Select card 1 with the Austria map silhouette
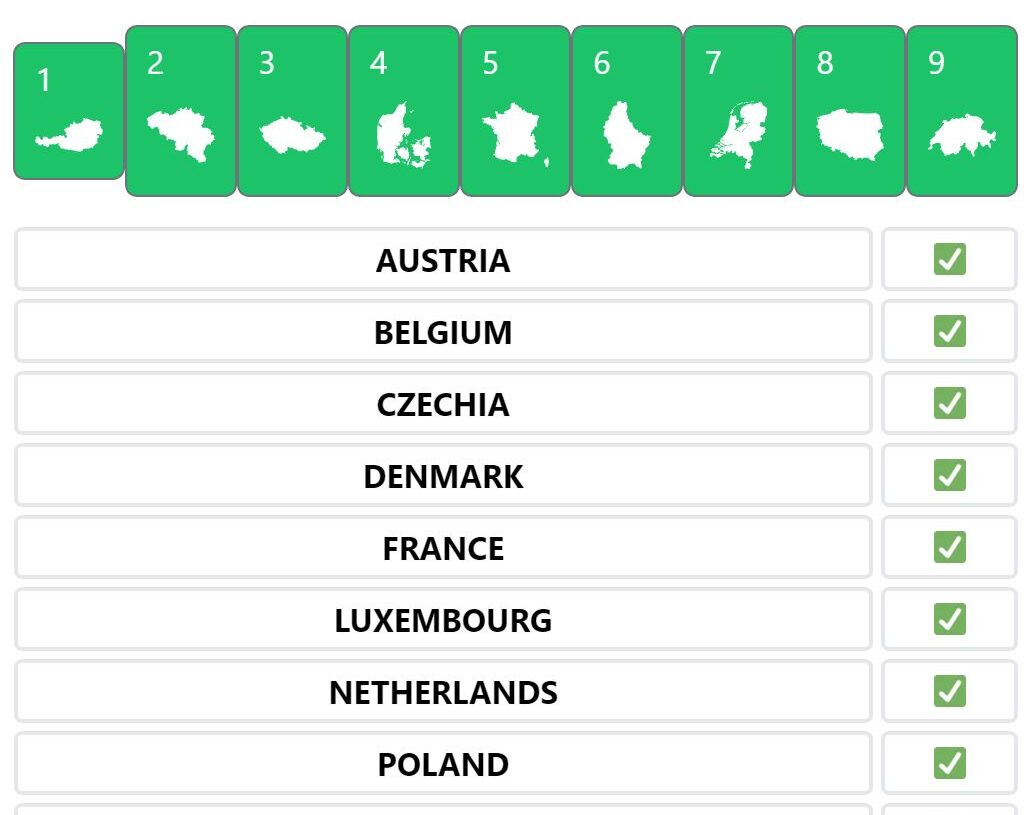The width and height of the screenshot is (1024, 815). [69, 111]
